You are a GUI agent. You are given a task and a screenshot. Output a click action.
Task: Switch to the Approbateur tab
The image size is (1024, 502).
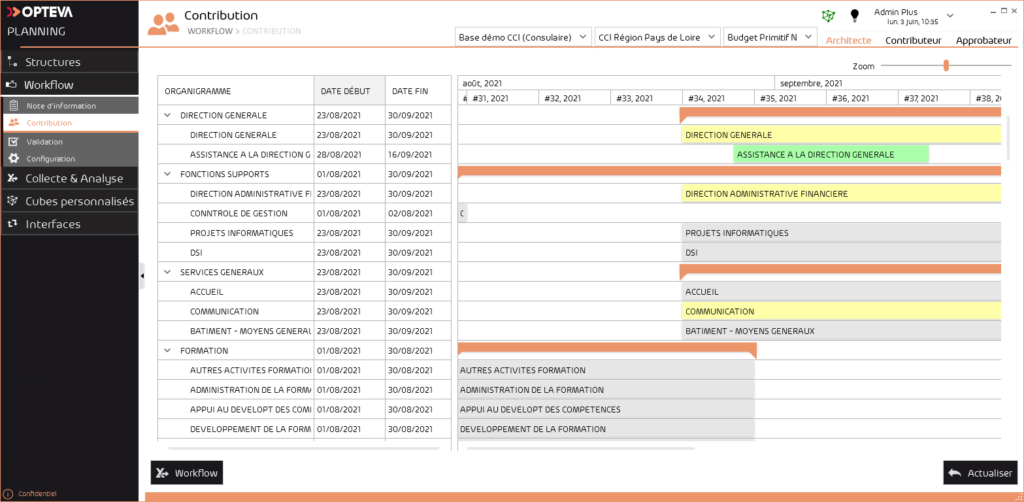pyautogui.click(x=983, y=40)
